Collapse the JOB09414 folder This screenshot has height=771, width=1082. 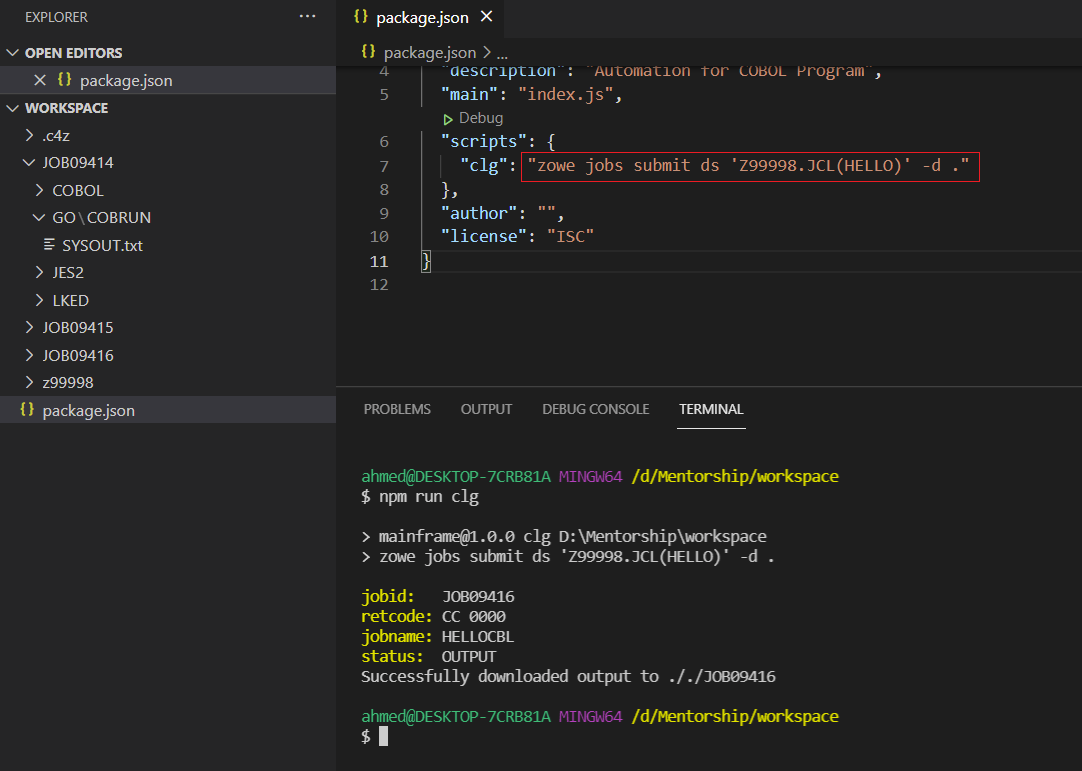click(x=28, y=163)
